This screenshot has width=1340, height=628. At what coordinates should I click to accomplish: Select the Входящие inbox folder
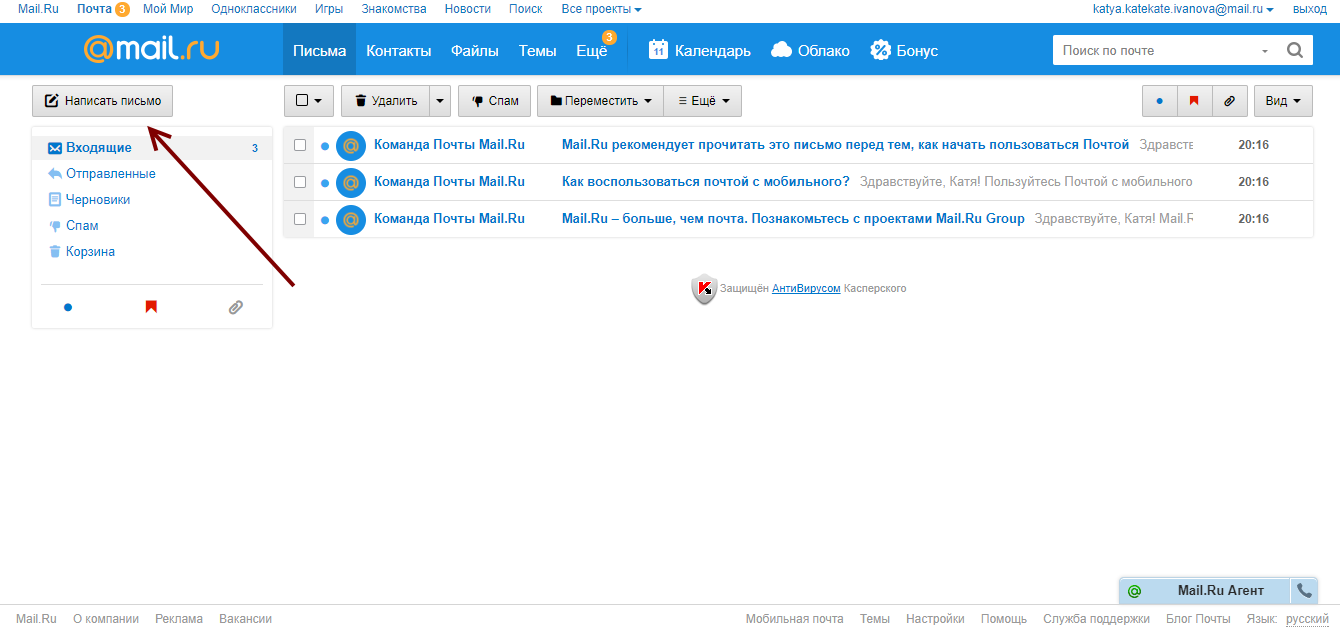click(152, 148)
